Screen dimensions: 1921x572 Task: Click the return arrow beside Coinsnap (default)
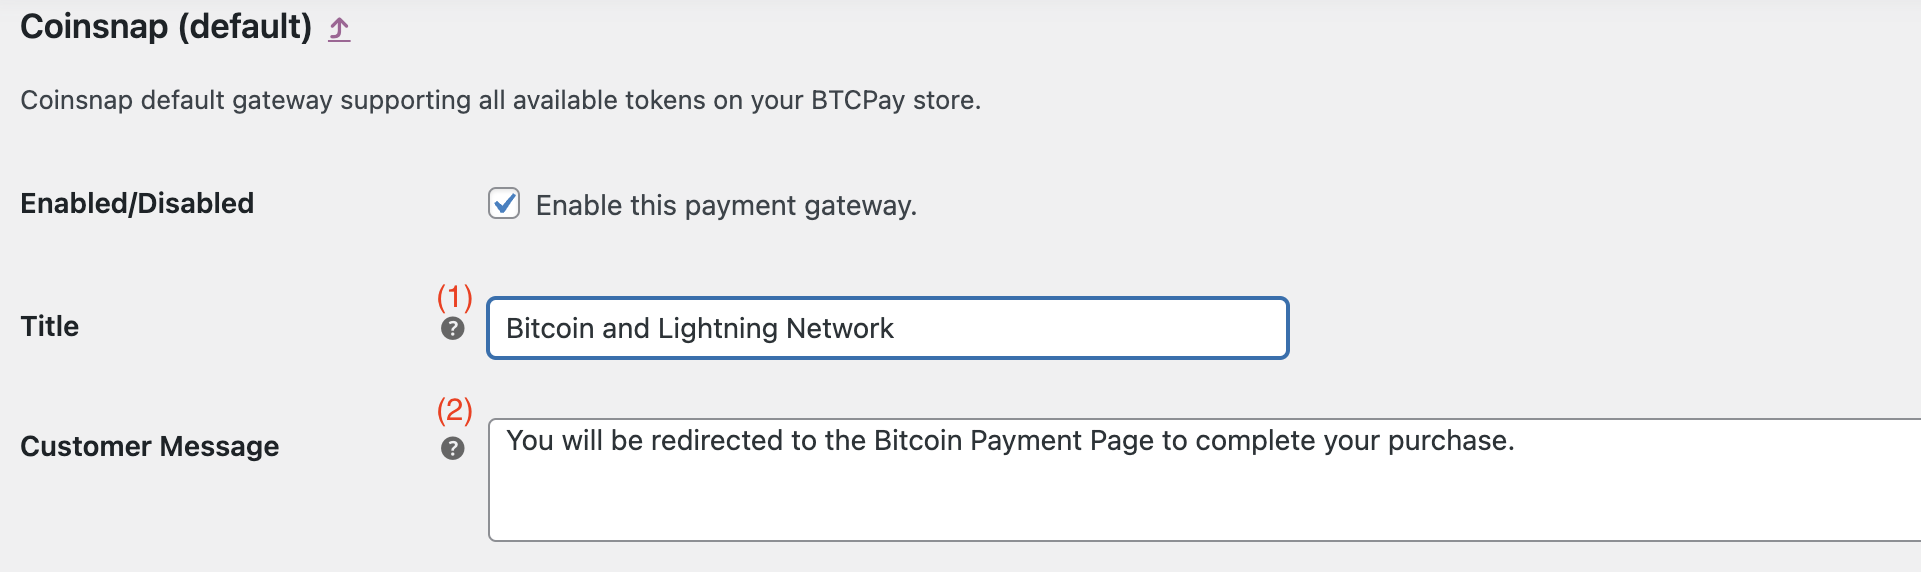pos(340,30)
